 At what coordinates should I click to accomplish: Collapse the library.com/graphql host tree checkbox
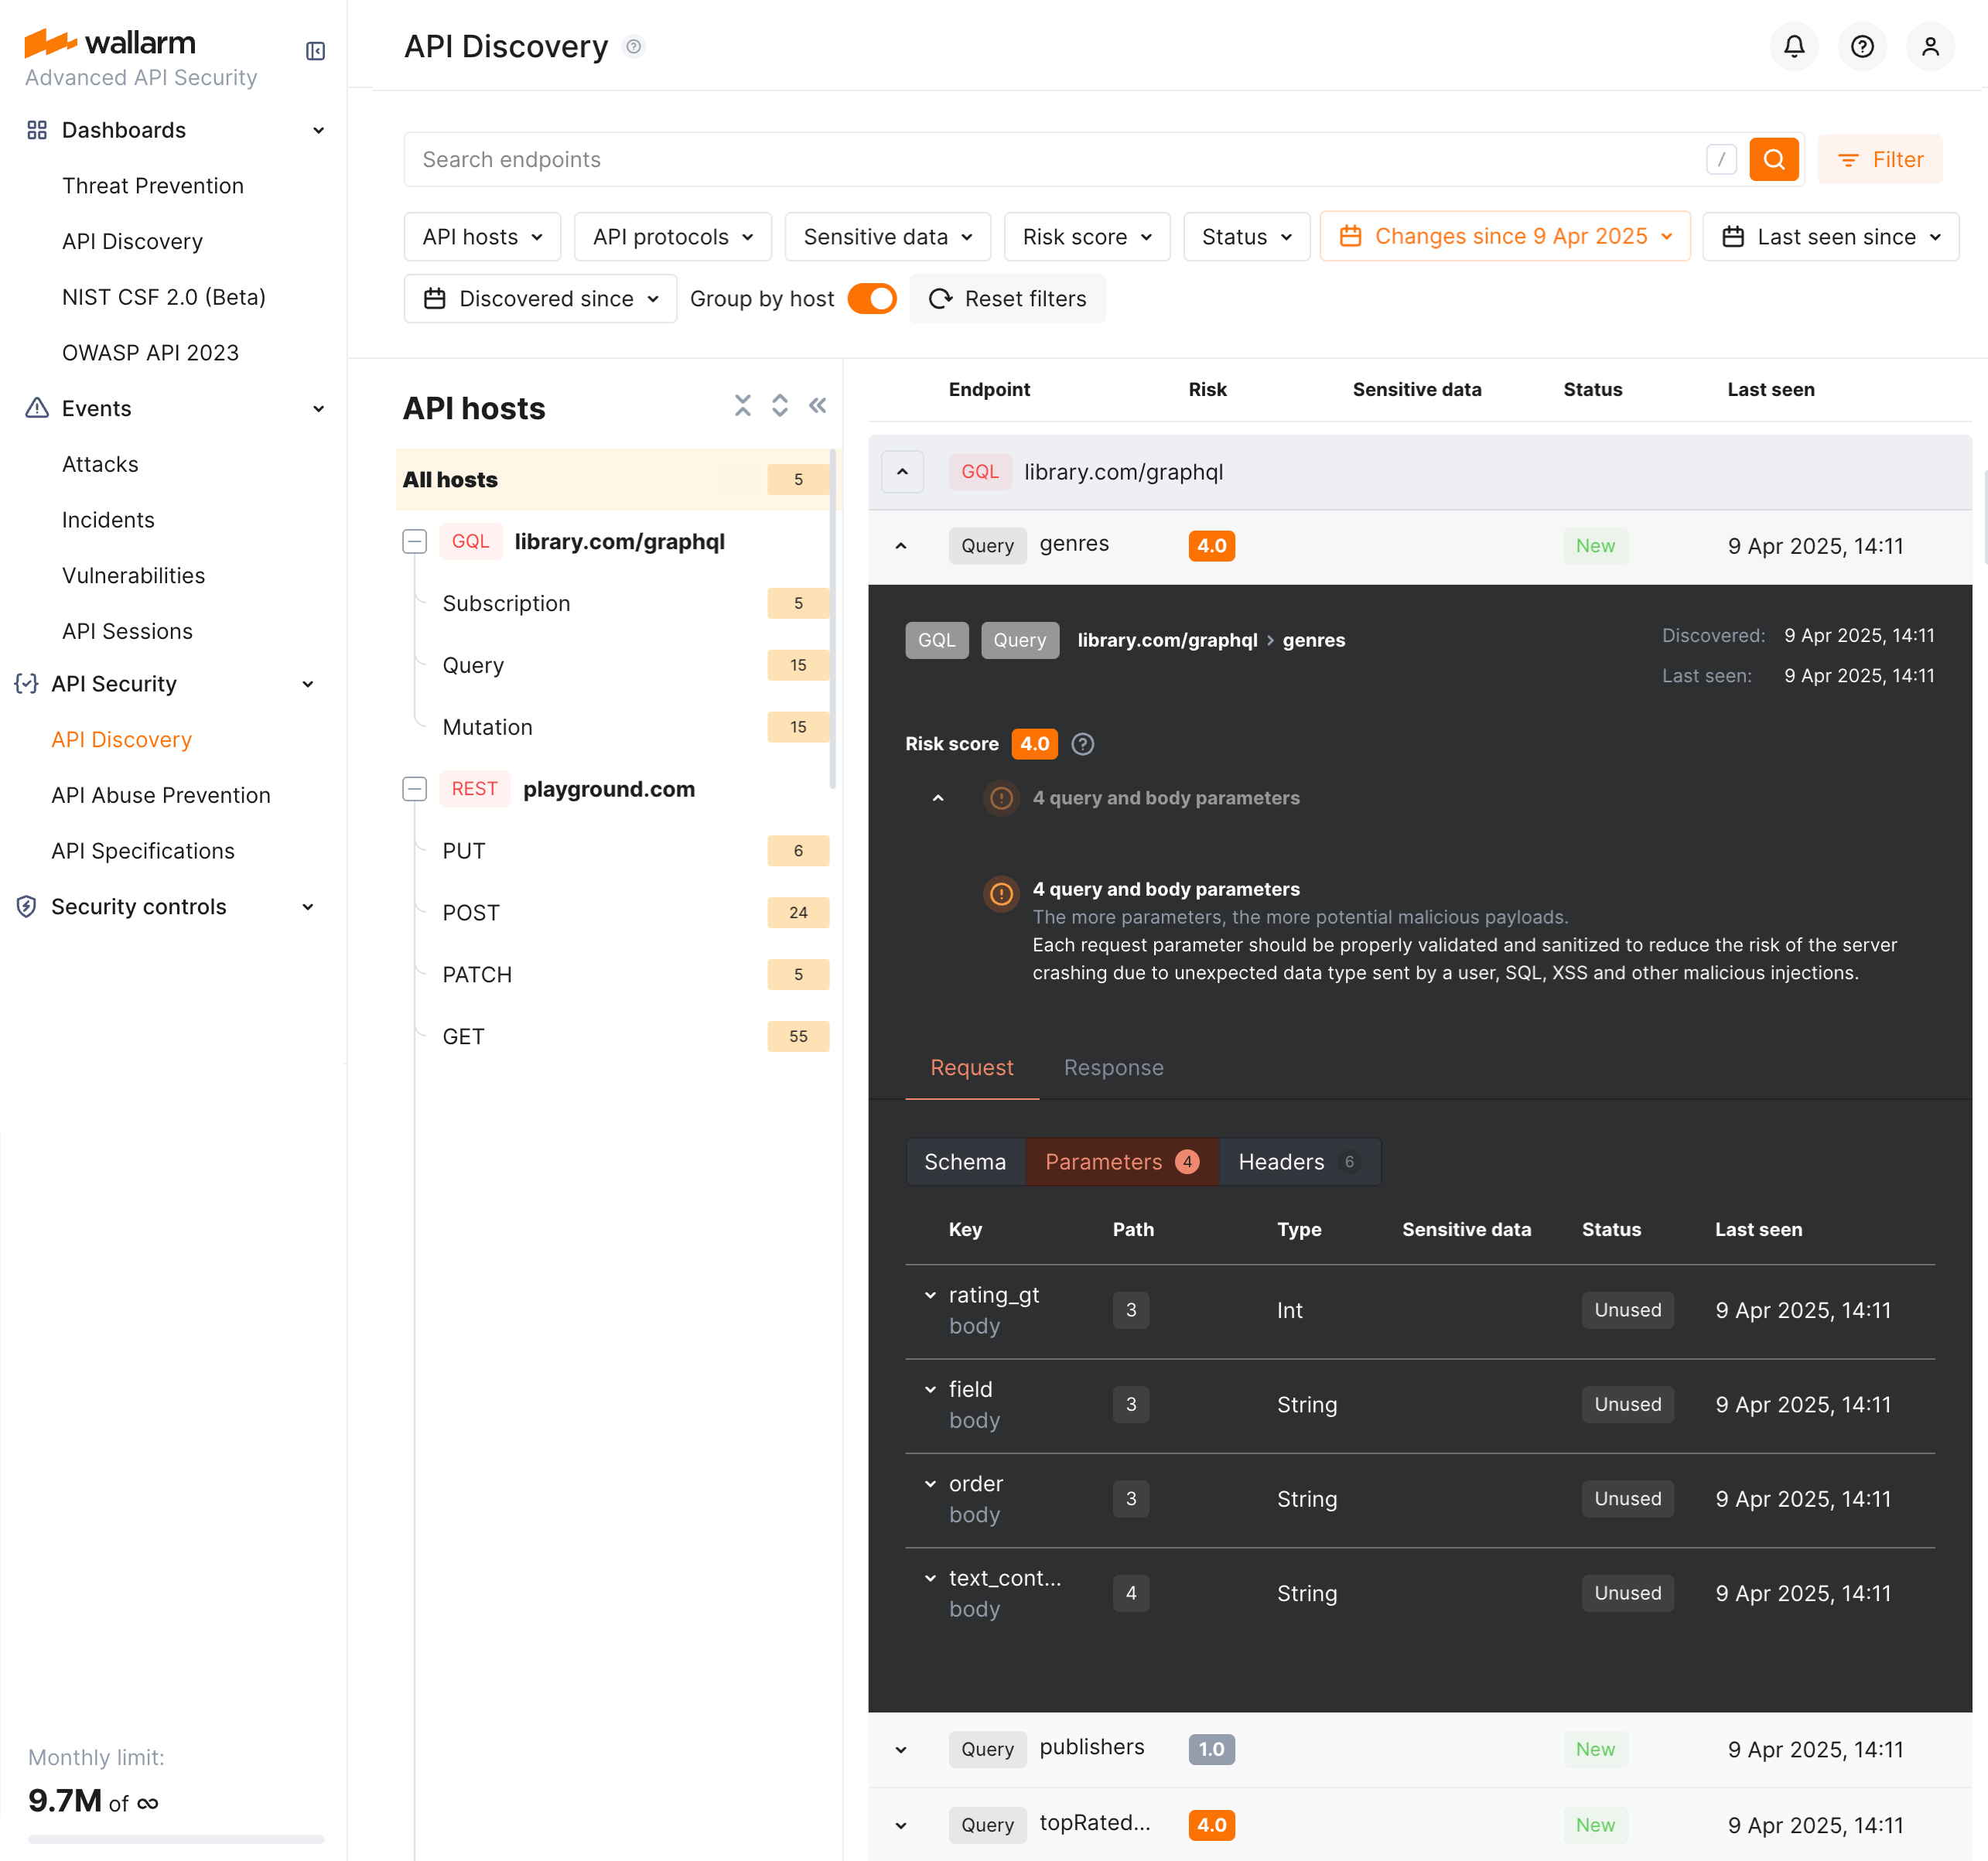click(x=414, y=542)
